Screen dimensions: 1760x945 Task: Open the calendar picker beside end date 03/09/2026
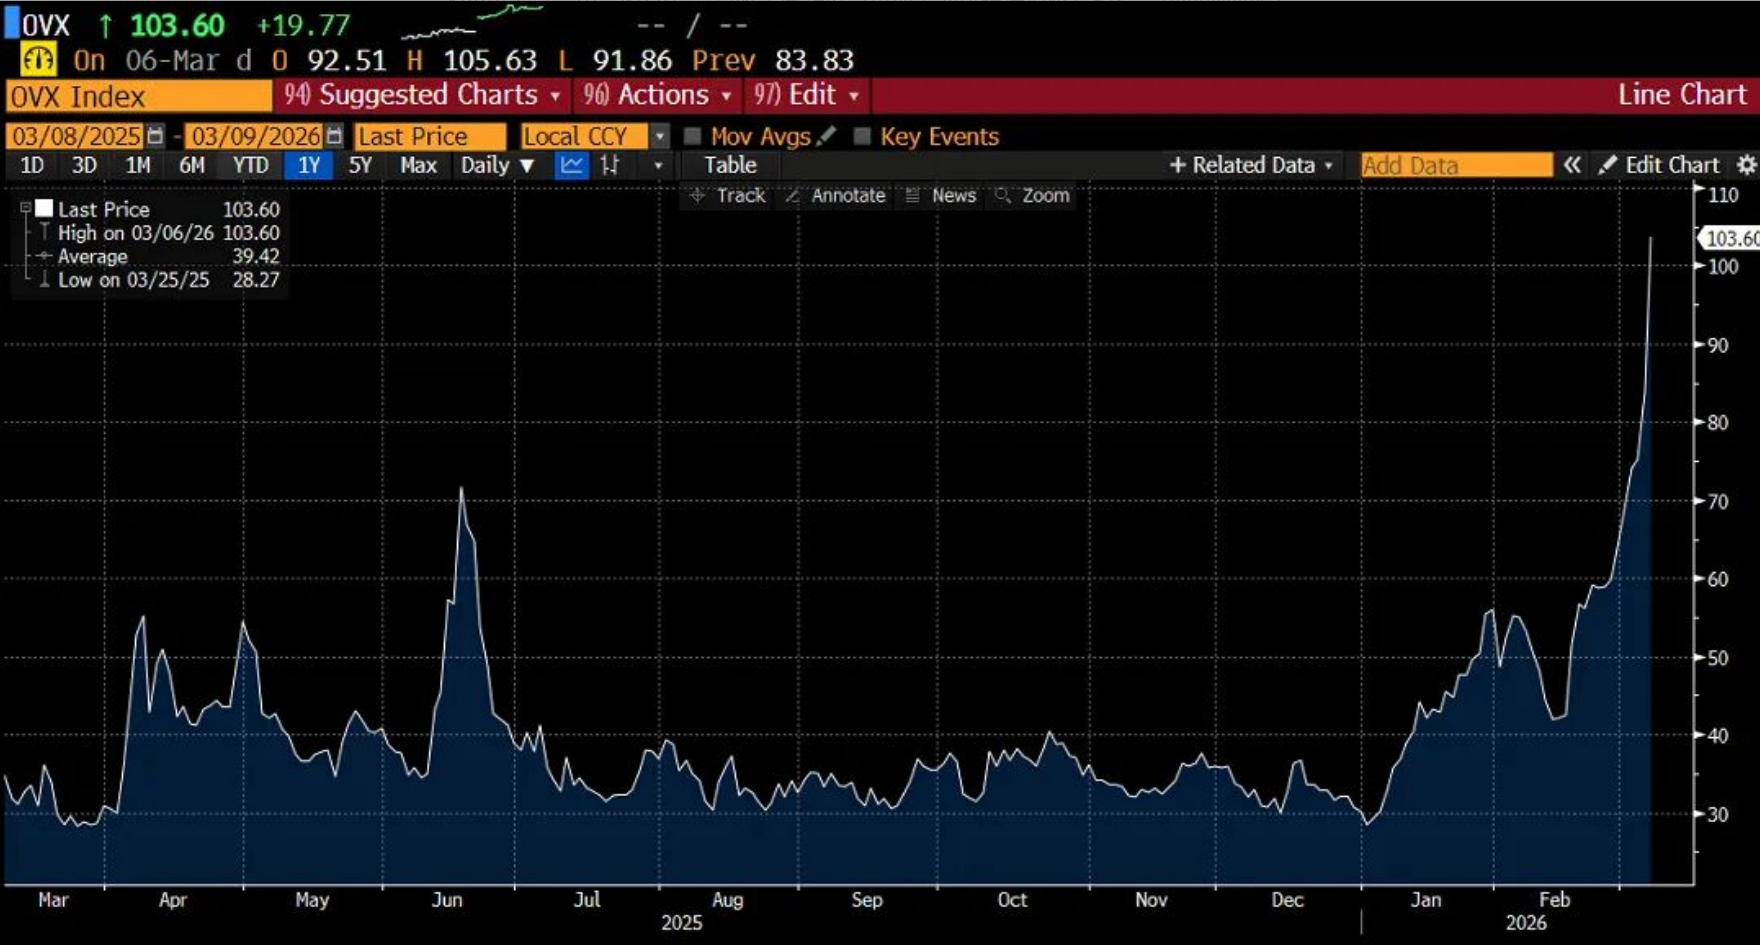coord(335,136)
